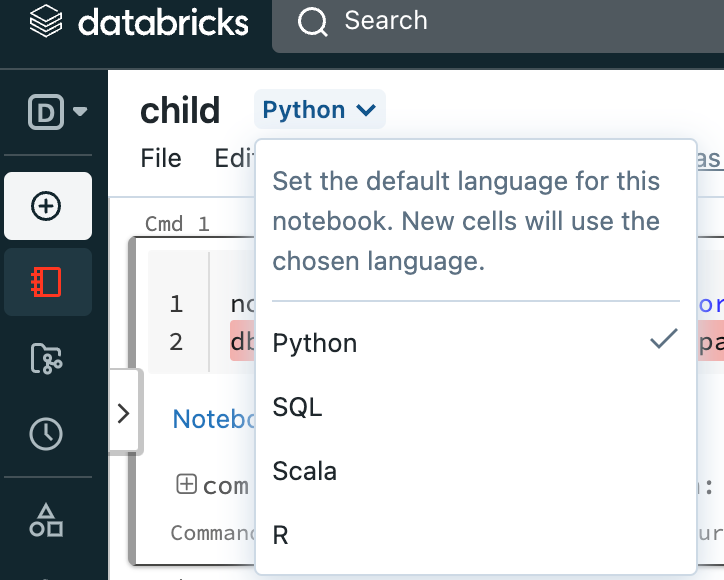This screenshot has width=724, height=580.
Task: Expand the sidebar with the arrow handle
Action: (x=124, y=413)
